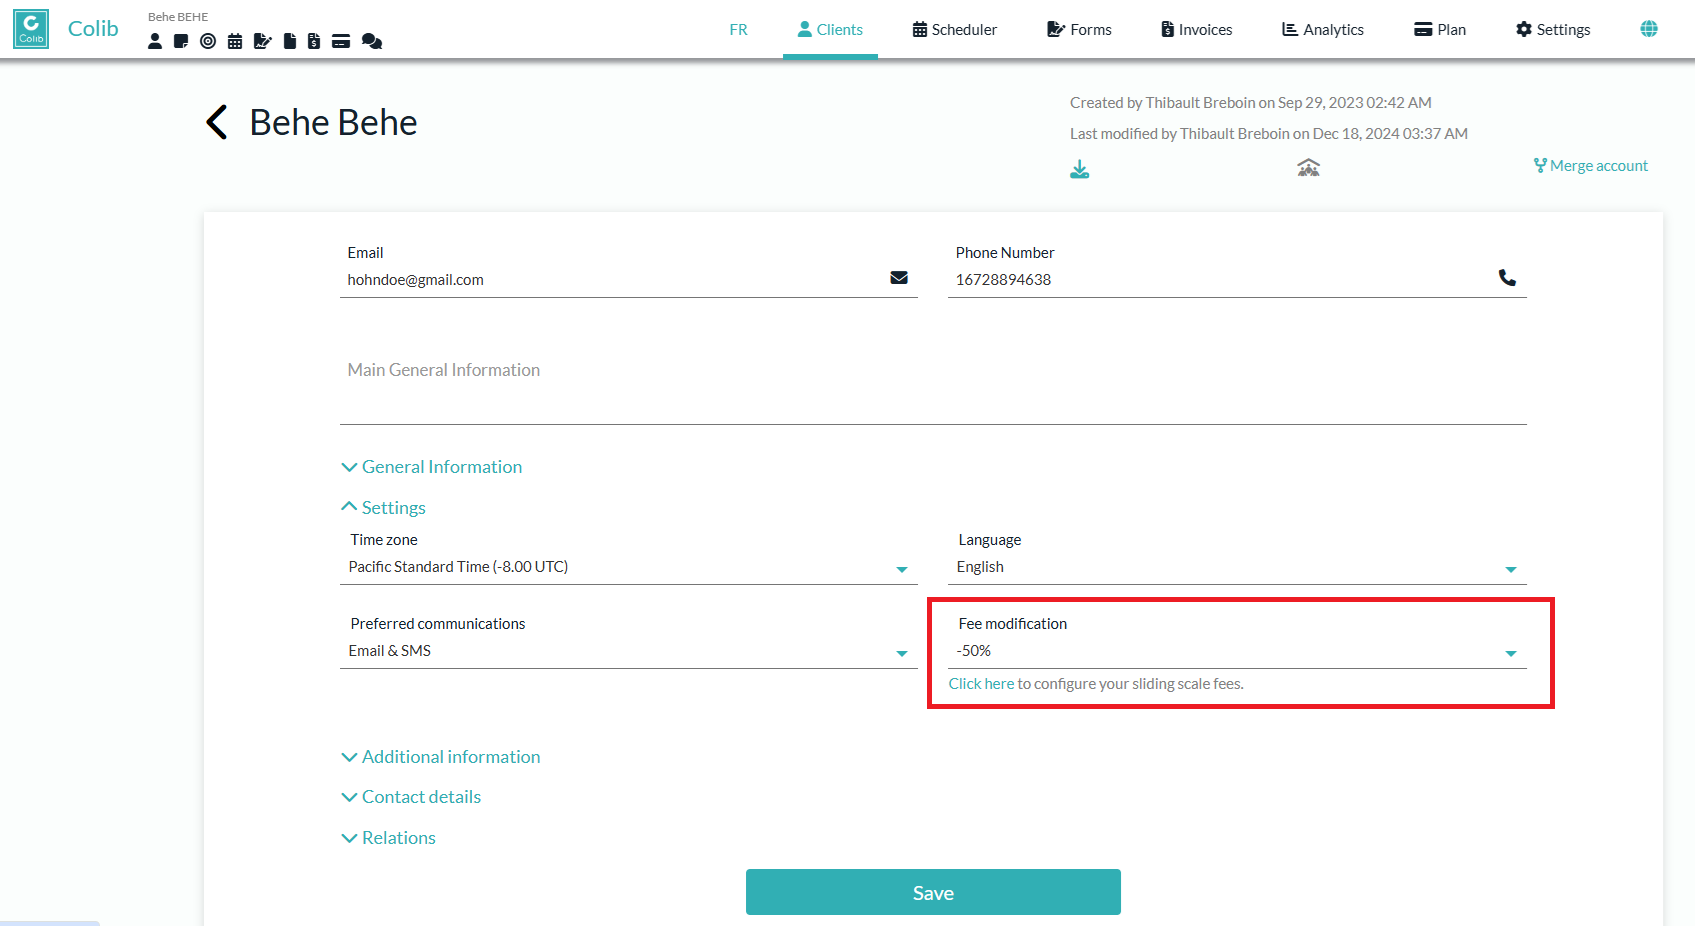Collapse the Settings section
The image size is (1695, 926).
(x=384, y=508)
